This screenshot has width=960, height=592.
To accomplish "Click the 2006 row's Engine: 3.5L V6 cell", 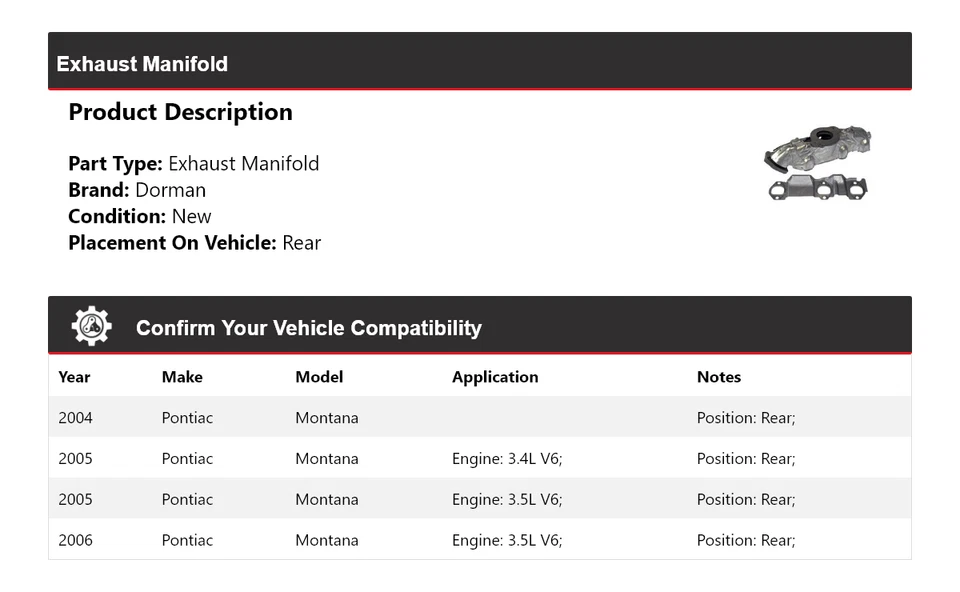I will [x=507, y=540].
